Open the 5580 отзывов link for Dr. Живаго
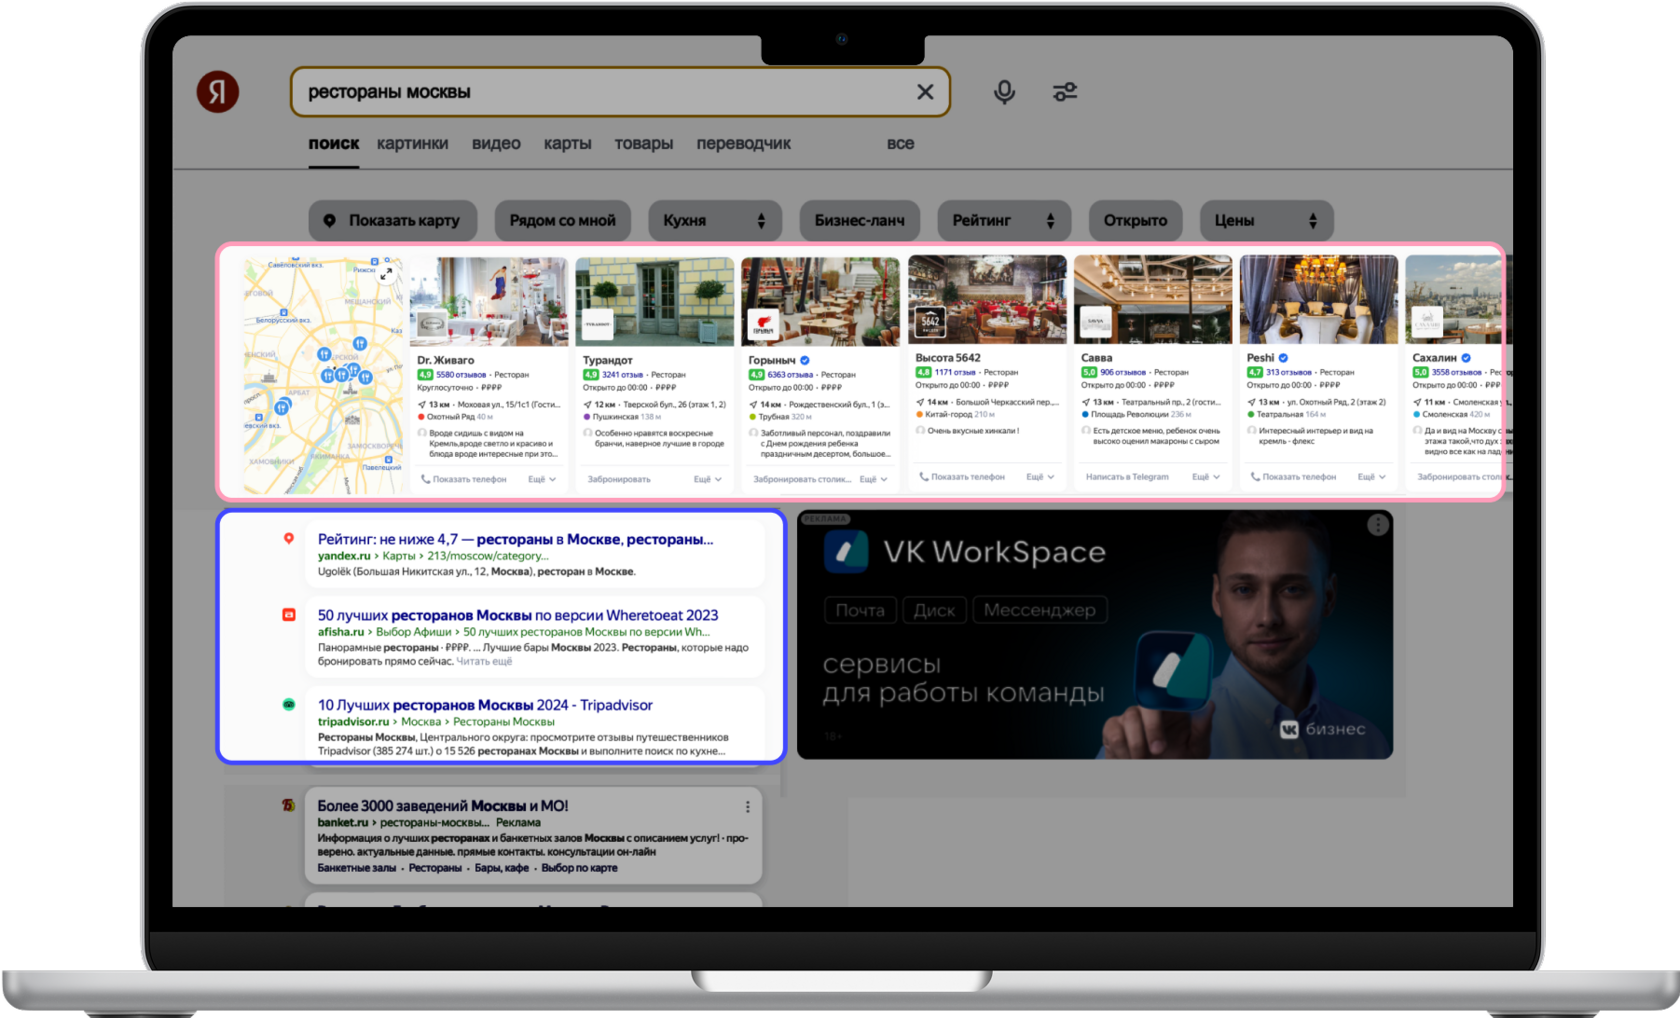 (461, 375)
